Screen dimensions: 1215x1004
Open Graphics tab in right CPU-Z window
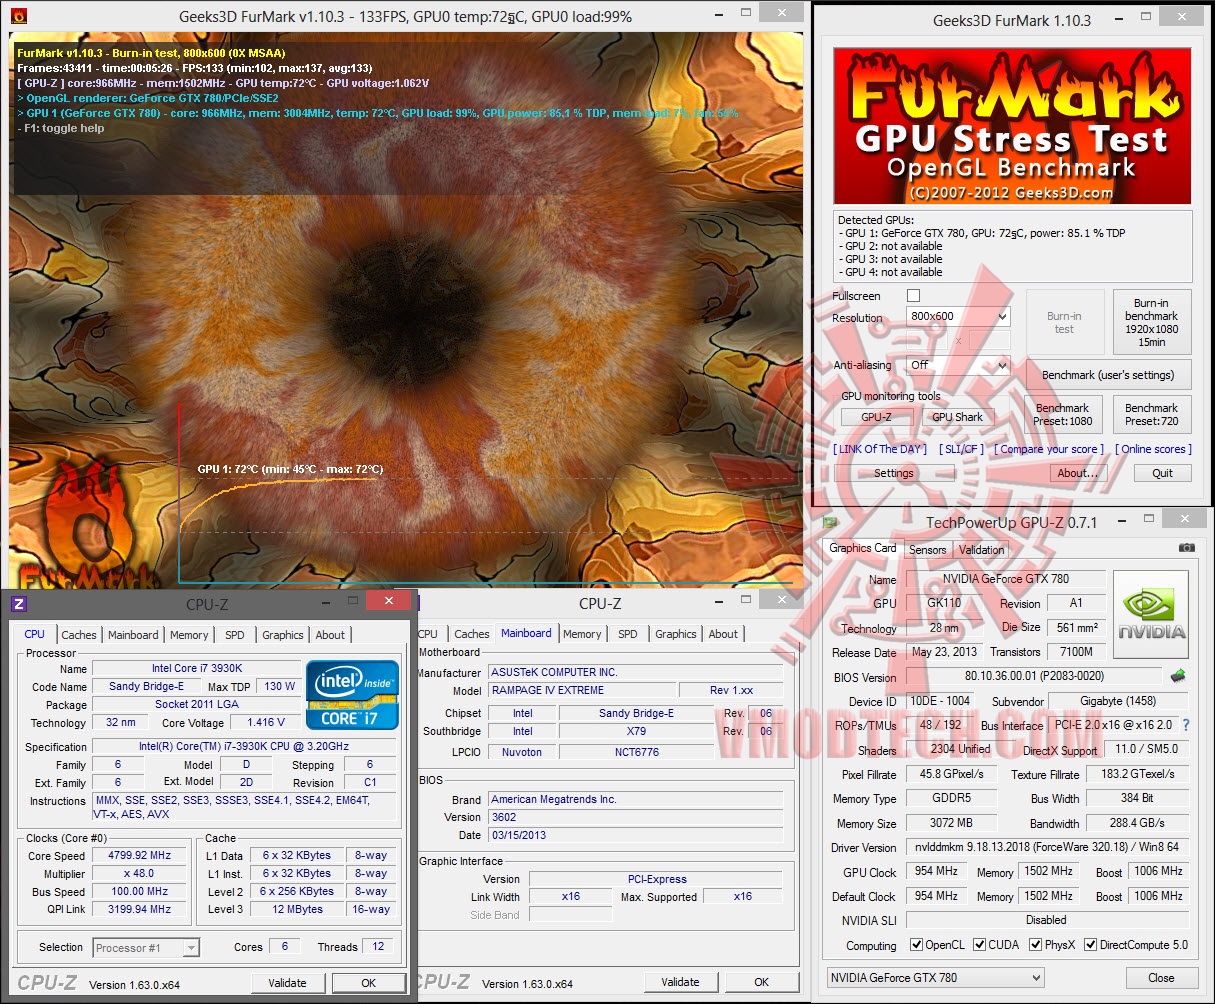(x=676, y=634)
